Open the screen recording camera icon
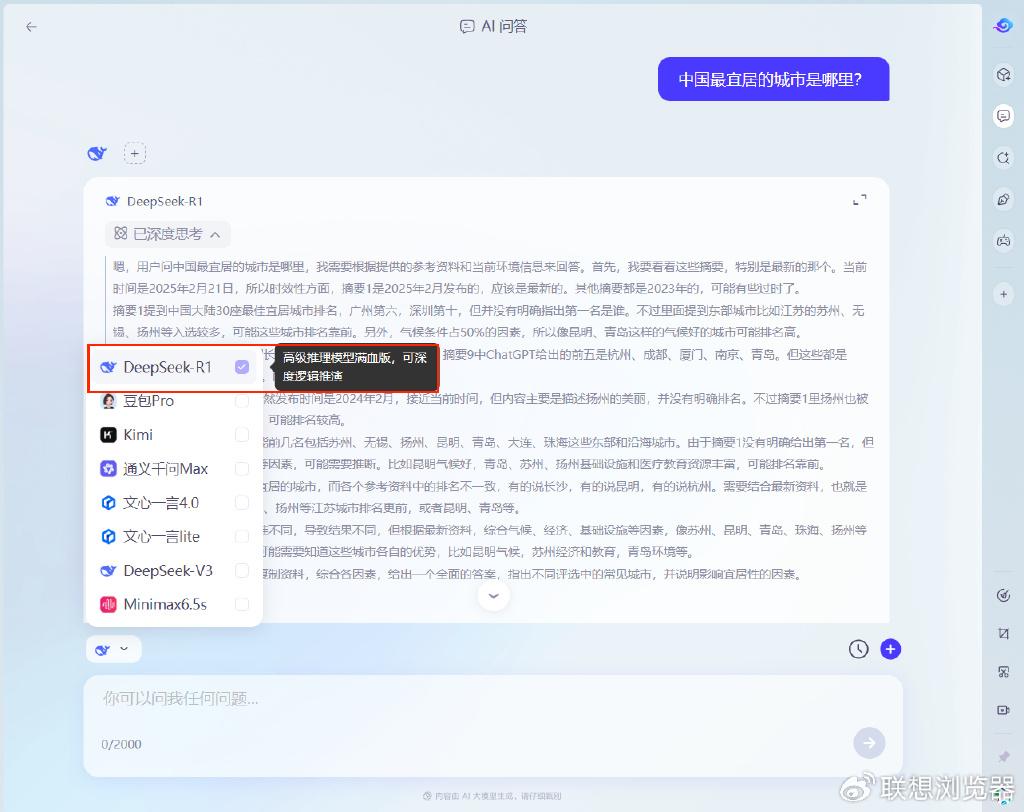This screenshot has height=812, width=1024. 1004,710
